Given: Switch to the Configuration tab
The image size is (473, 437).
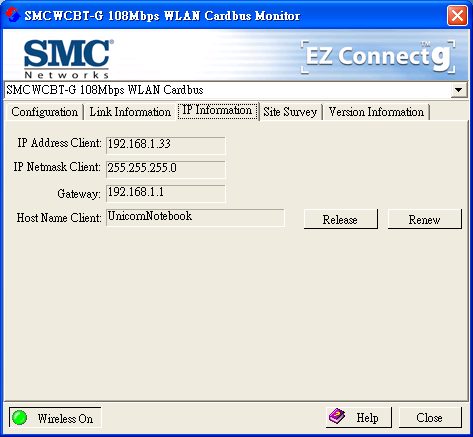Looking at the screenshot, I should tap(44, 112).
